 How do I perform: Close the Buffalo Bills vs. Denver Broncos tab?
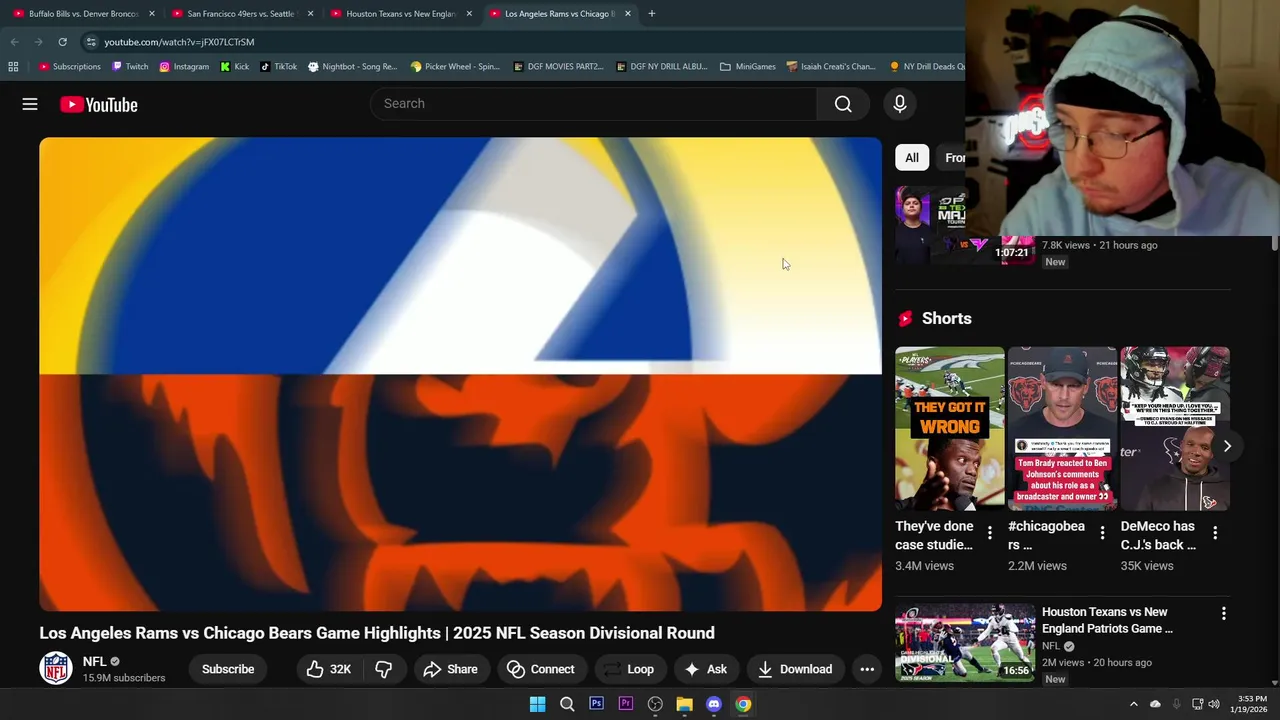pyautogui.click(x=152, y=14)
